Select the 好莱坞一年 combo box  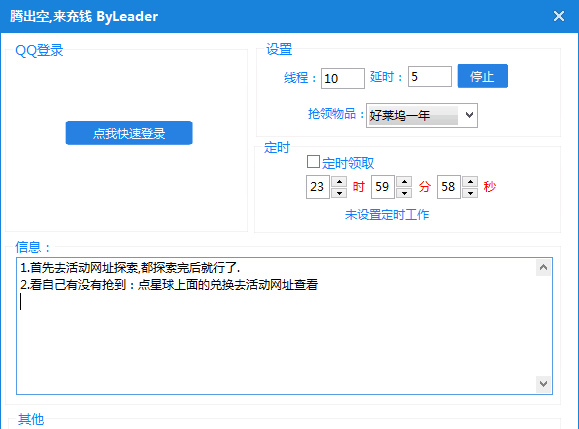coord(422,116)
